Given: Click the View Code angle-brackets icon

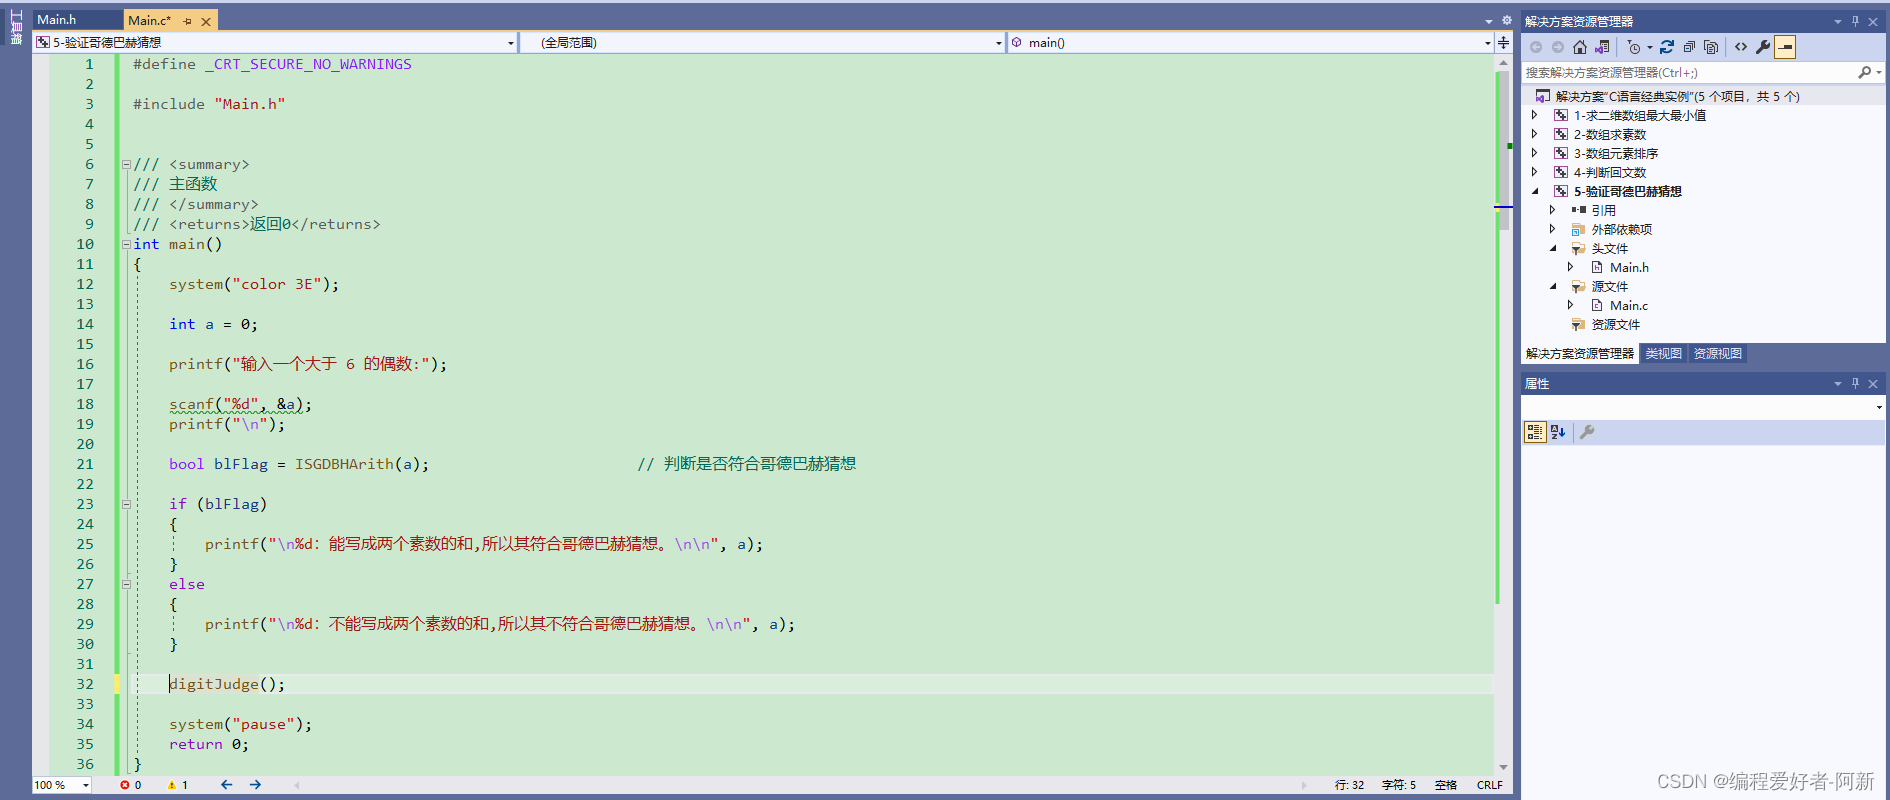Looking at the screenshot, I should 1741,47.
